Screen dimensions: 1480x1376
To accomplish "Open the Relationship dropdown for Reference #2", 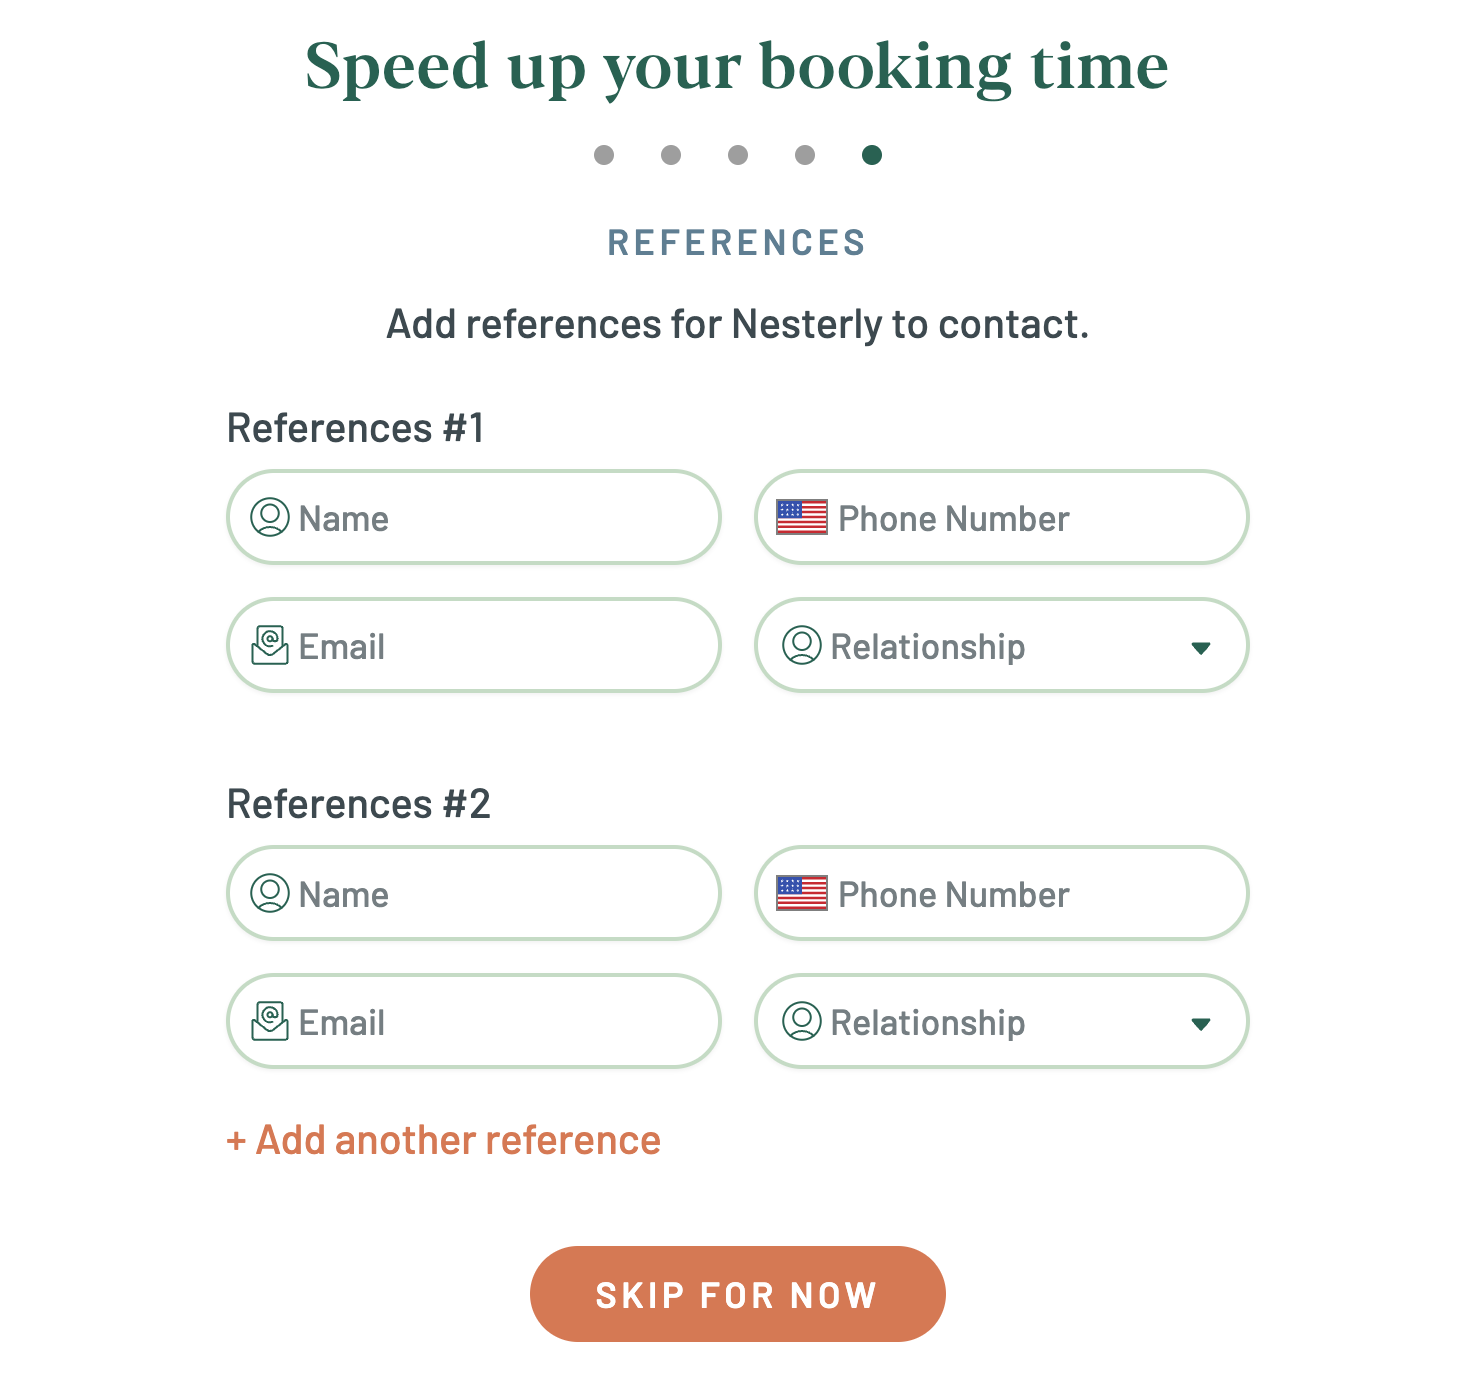I will click(x=1001, y=1022).
